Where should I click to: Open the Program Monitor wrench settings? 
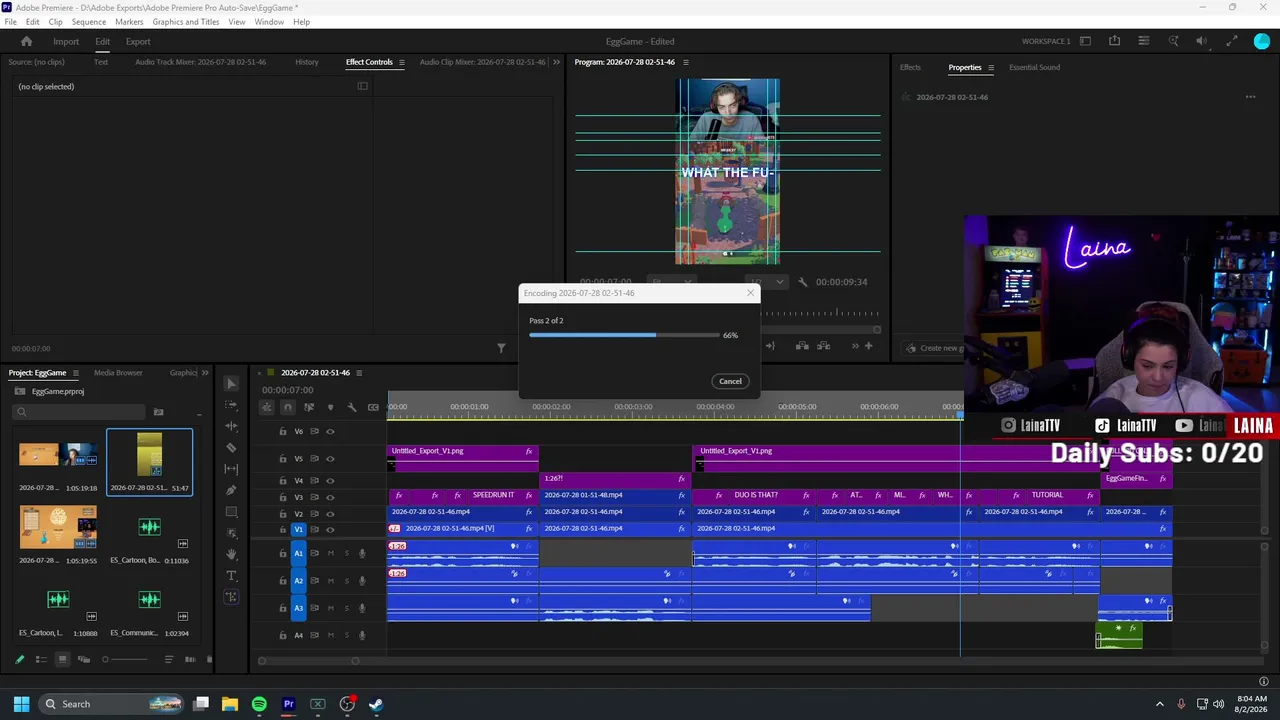(x=802, y=282)
